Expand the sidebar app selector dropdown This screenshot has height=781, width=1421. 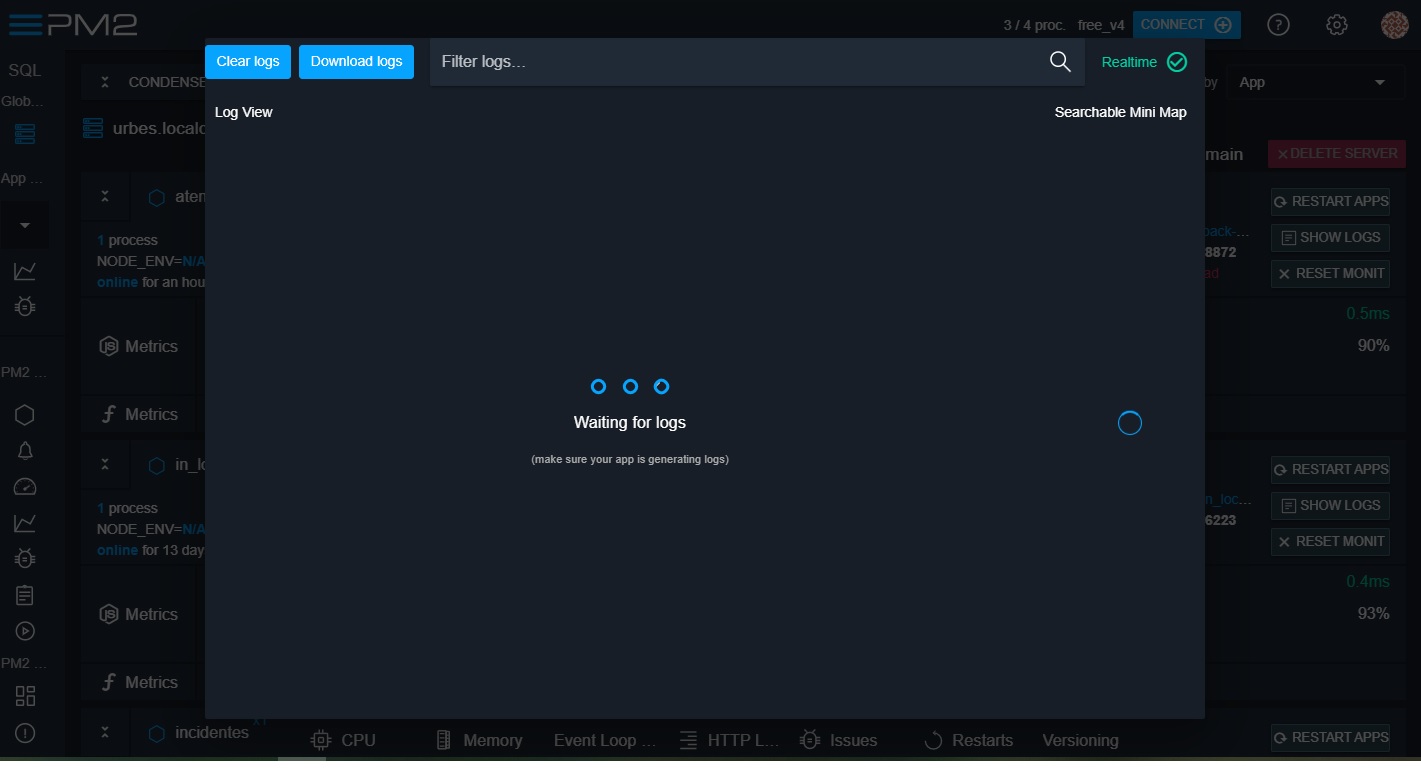point(24,224)
